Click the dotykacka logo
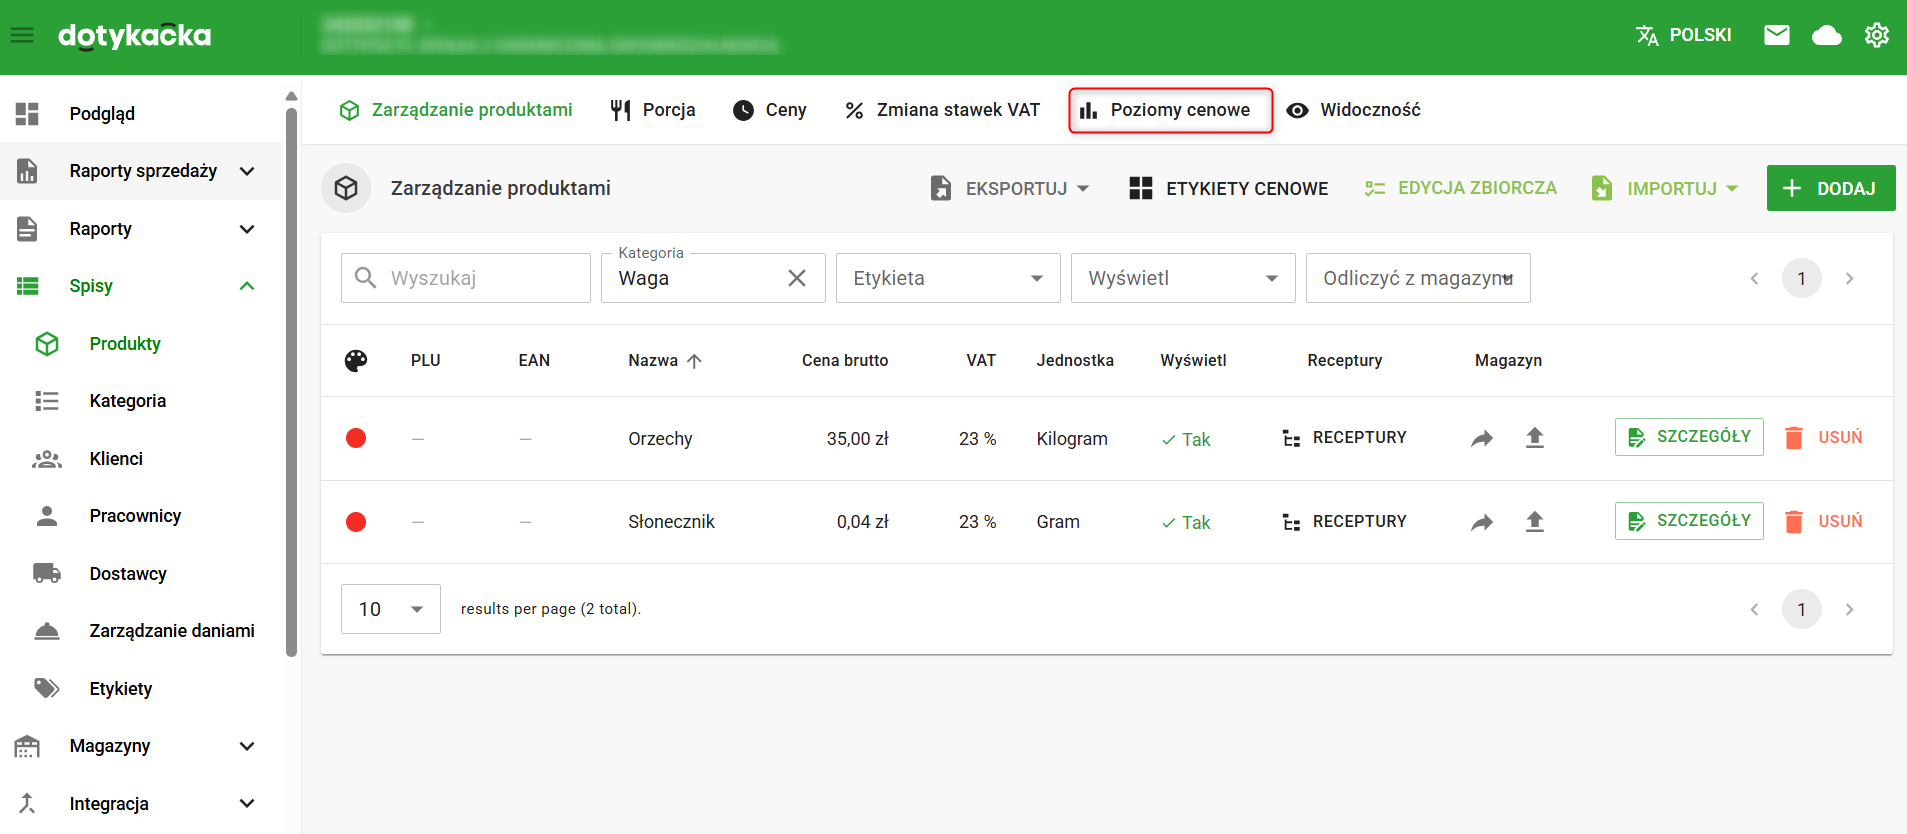Viewport: 1907px width, 834px height. click(x=135, y=36)
